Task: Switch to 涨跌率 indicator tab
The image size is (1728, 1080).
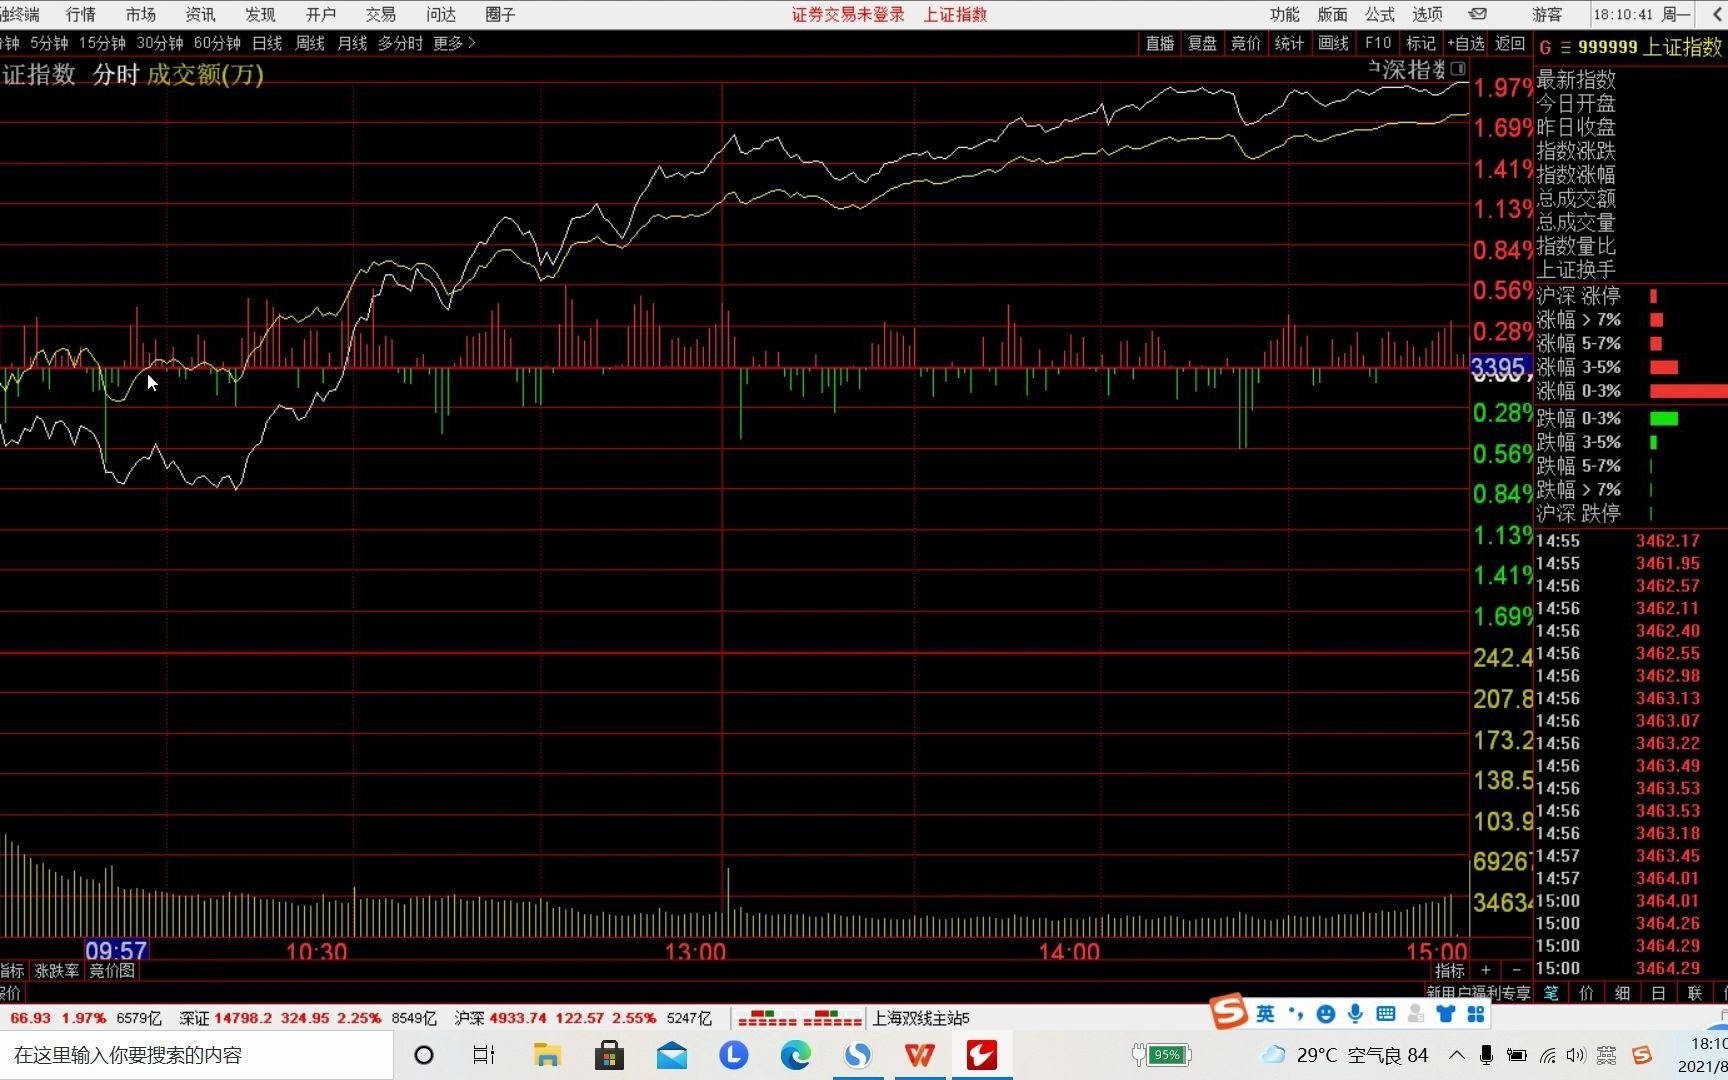Action: 57,971
